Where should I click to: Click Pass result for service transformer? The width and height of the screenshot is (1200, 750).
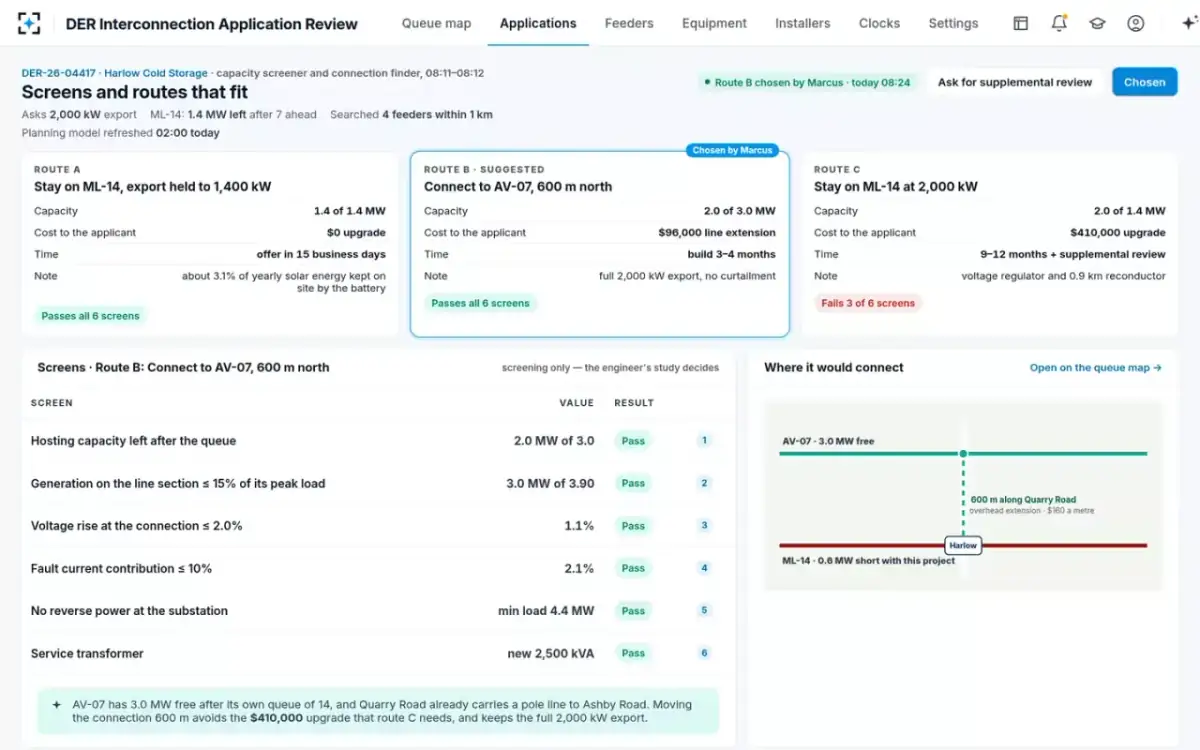pos(633,653)
